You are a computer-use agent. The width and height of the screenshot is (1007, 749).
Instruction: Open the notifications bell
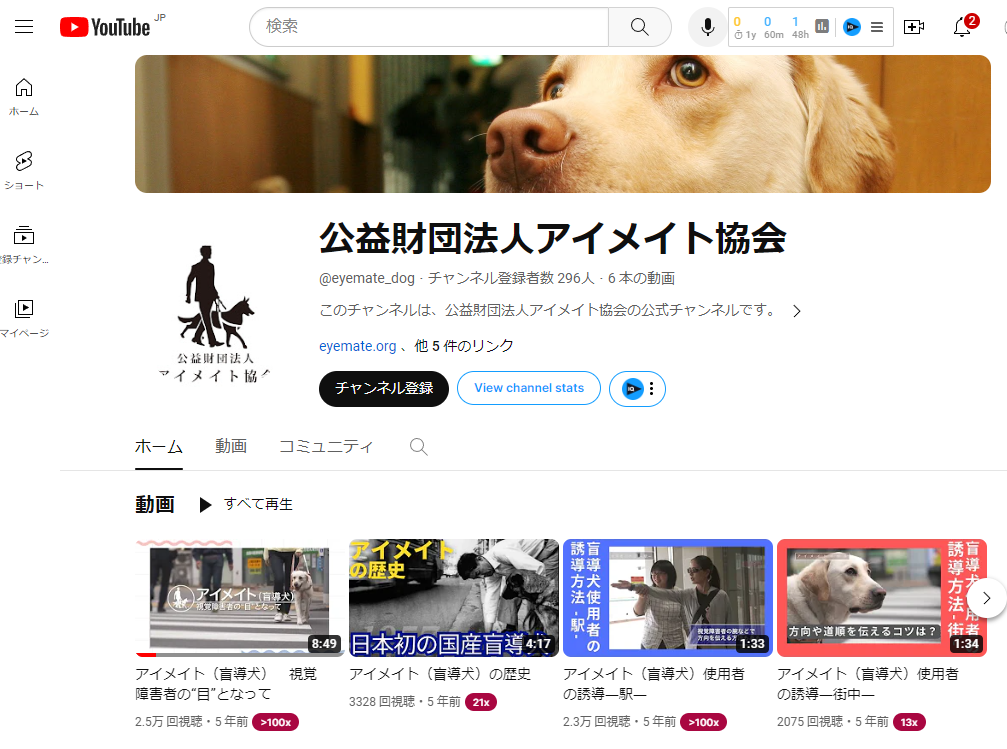(x=962, y=27)
